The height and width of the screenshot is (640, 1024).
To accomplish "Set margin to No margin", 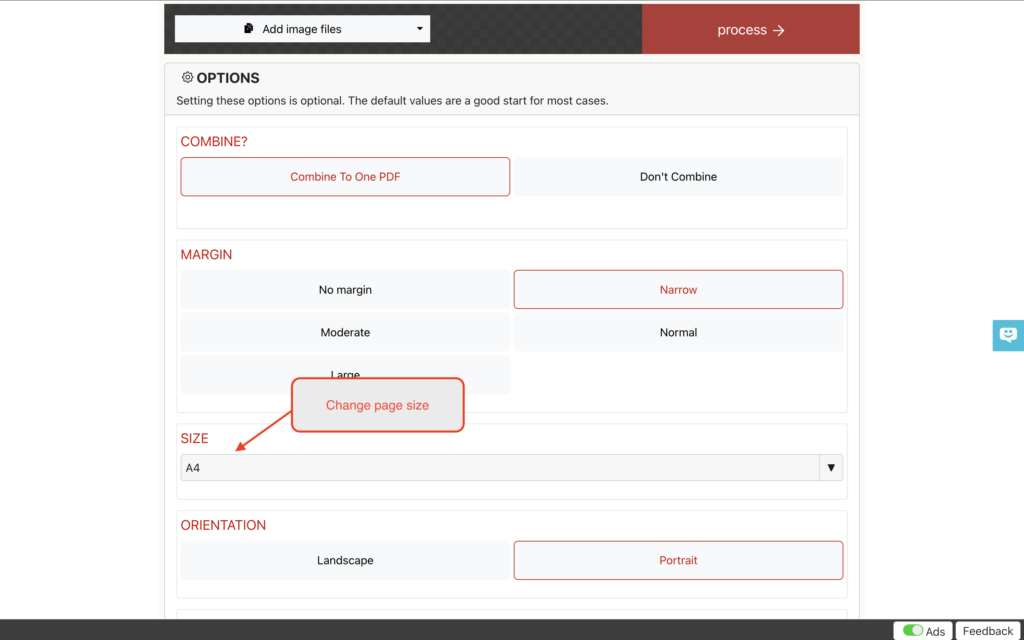I will [x=345, y=289].
